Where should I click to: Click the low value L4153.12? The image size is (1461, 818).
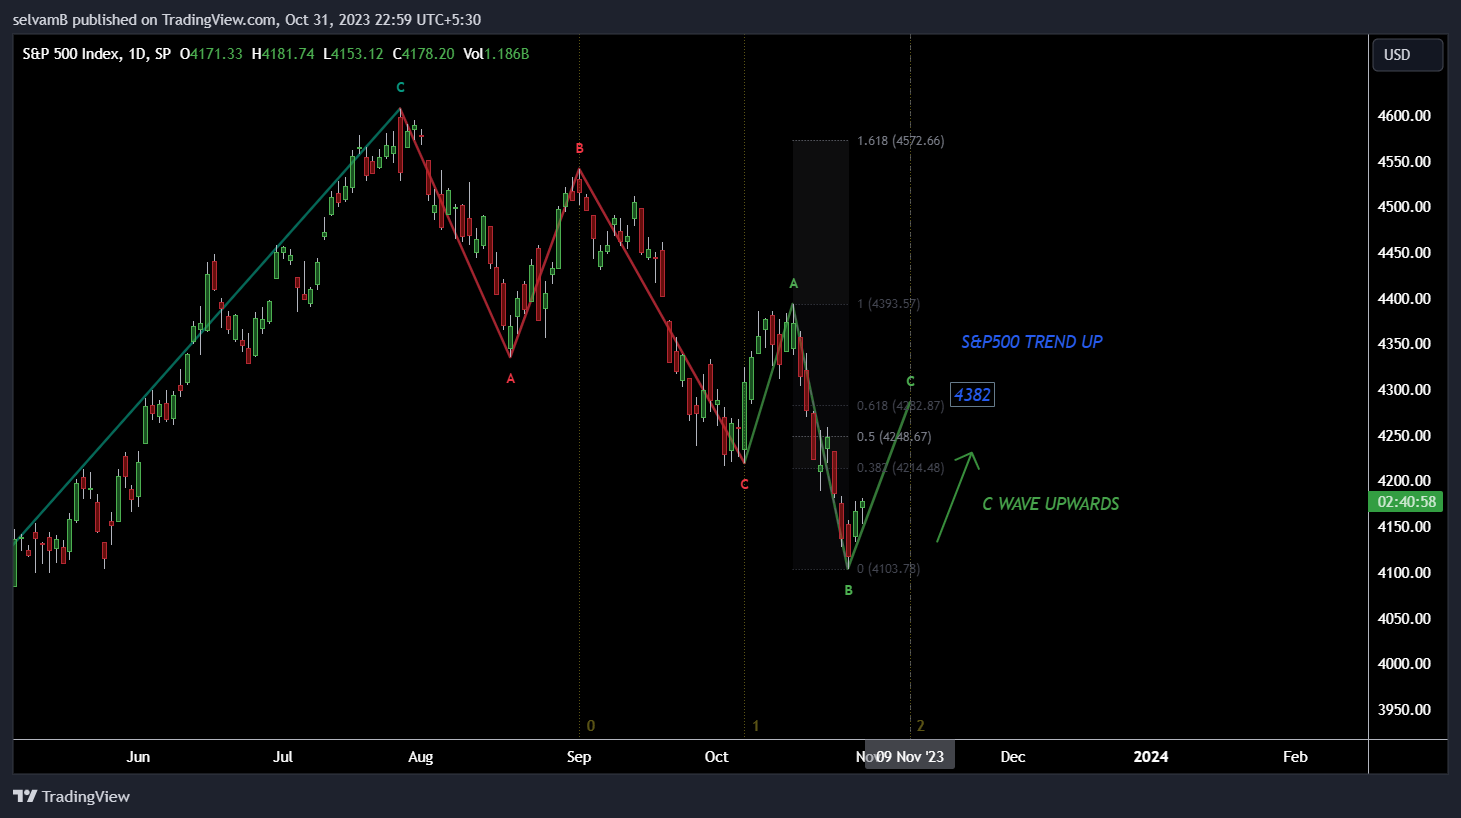click(x=353, y=54)
